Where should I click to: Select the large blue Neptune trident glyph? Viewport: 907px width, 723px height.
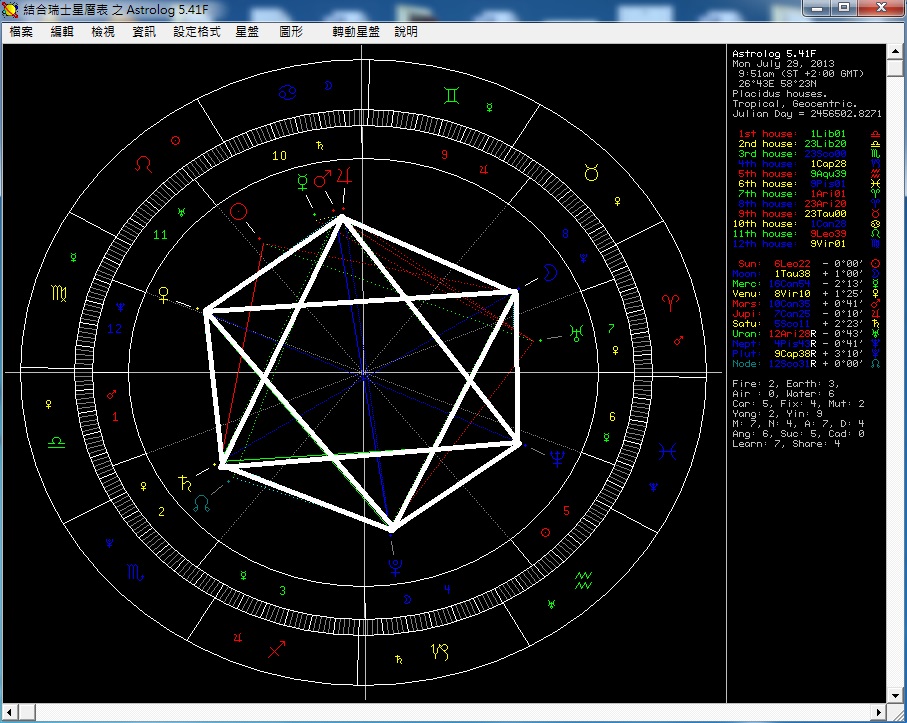pyautogui.click(x=557, y=458)
